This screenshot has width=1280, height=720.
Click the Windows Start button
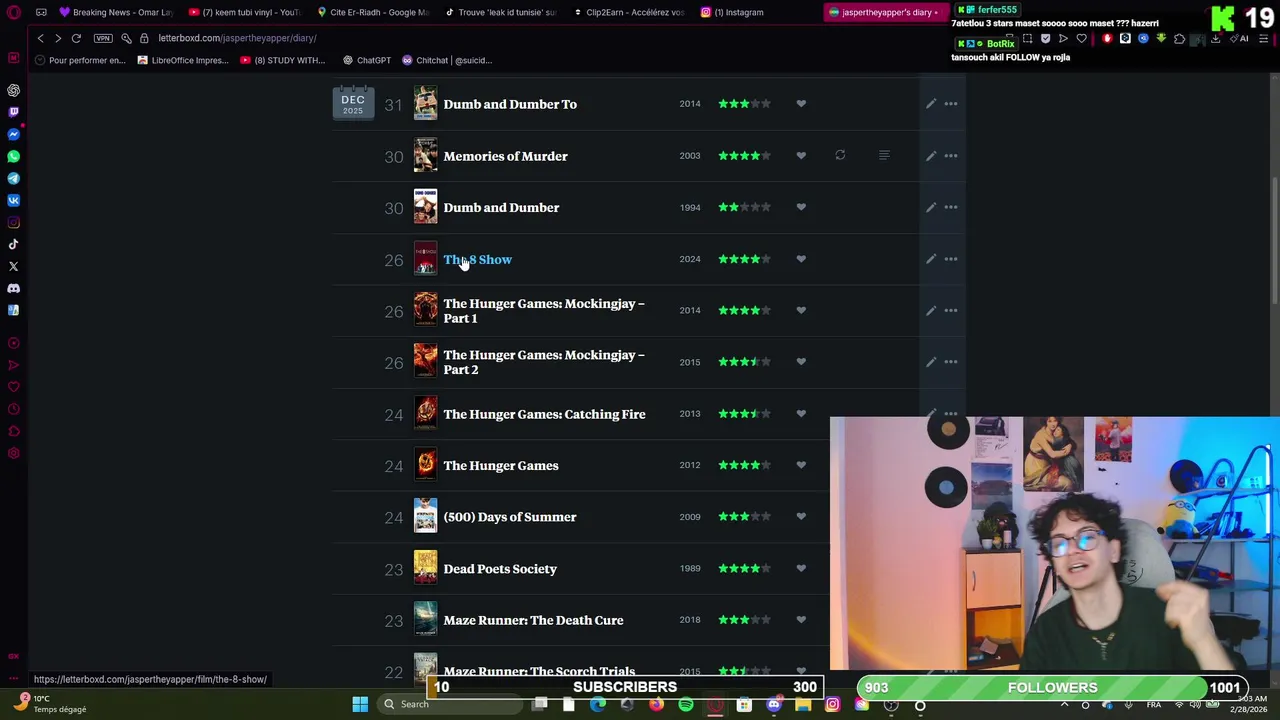[360, 705]
